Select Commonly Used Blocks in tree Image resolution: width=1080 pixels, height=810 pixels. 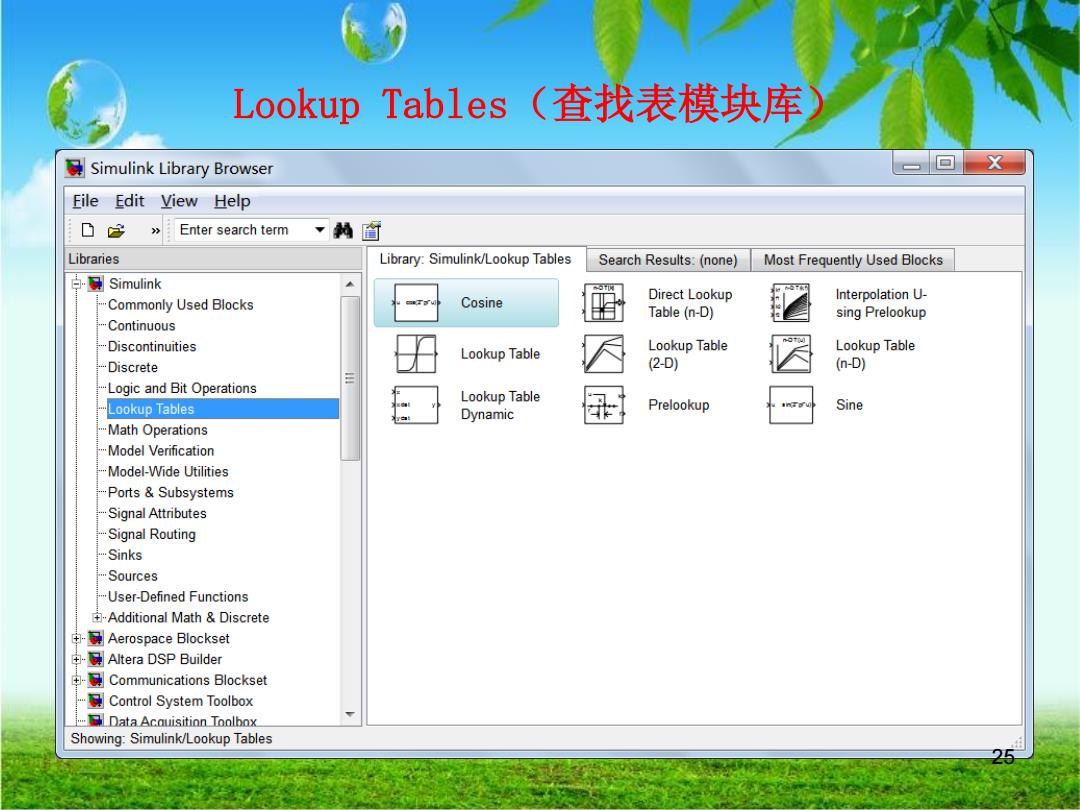point(180,305)
